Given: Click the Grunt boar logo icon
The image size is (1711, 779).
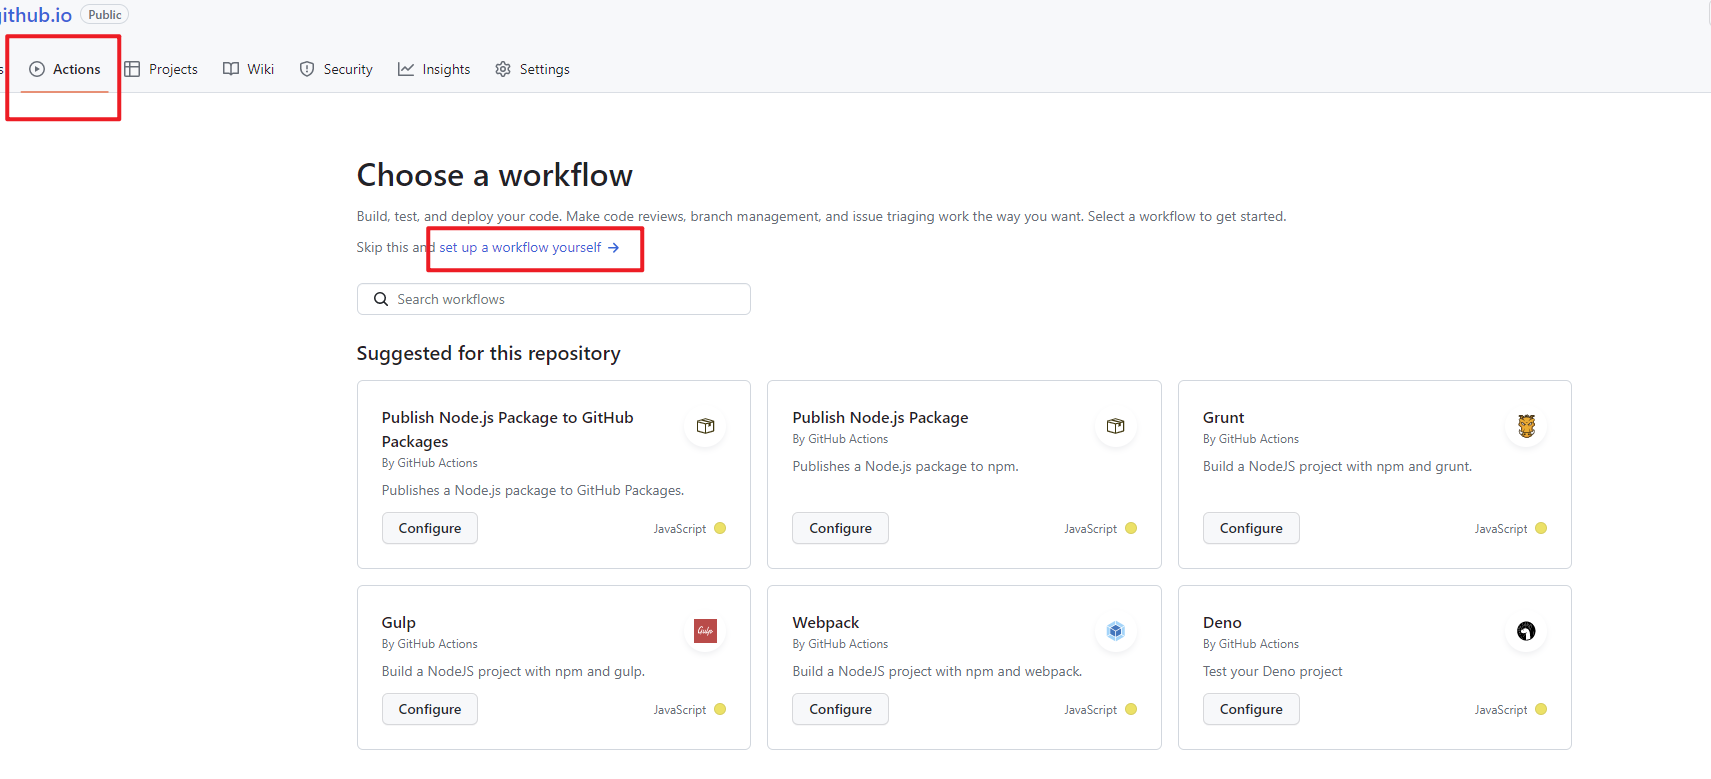Looking at the screenshot, I should pyautogui.click(x=1526, y=426).
